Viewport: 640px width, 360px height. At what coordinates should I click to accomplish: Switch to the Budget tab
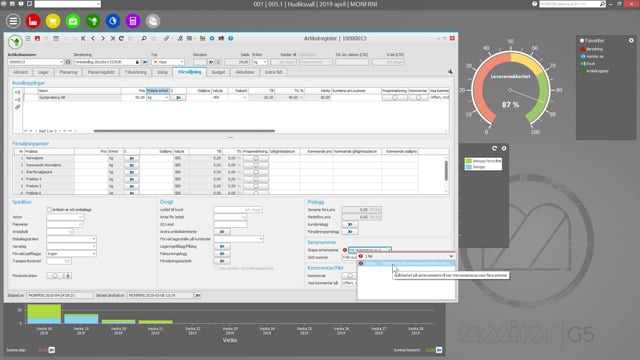click(x=218, y=72)
